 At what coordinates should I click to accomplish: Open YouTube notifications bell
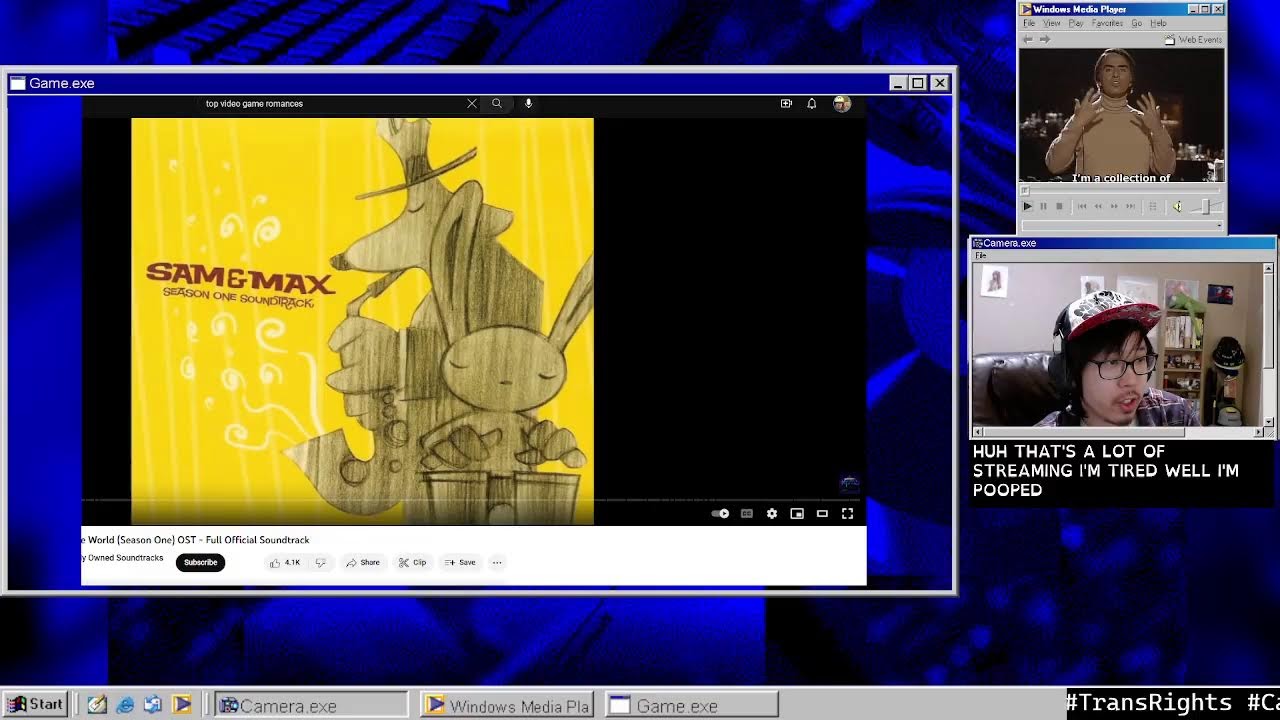(x=812, y=103)
